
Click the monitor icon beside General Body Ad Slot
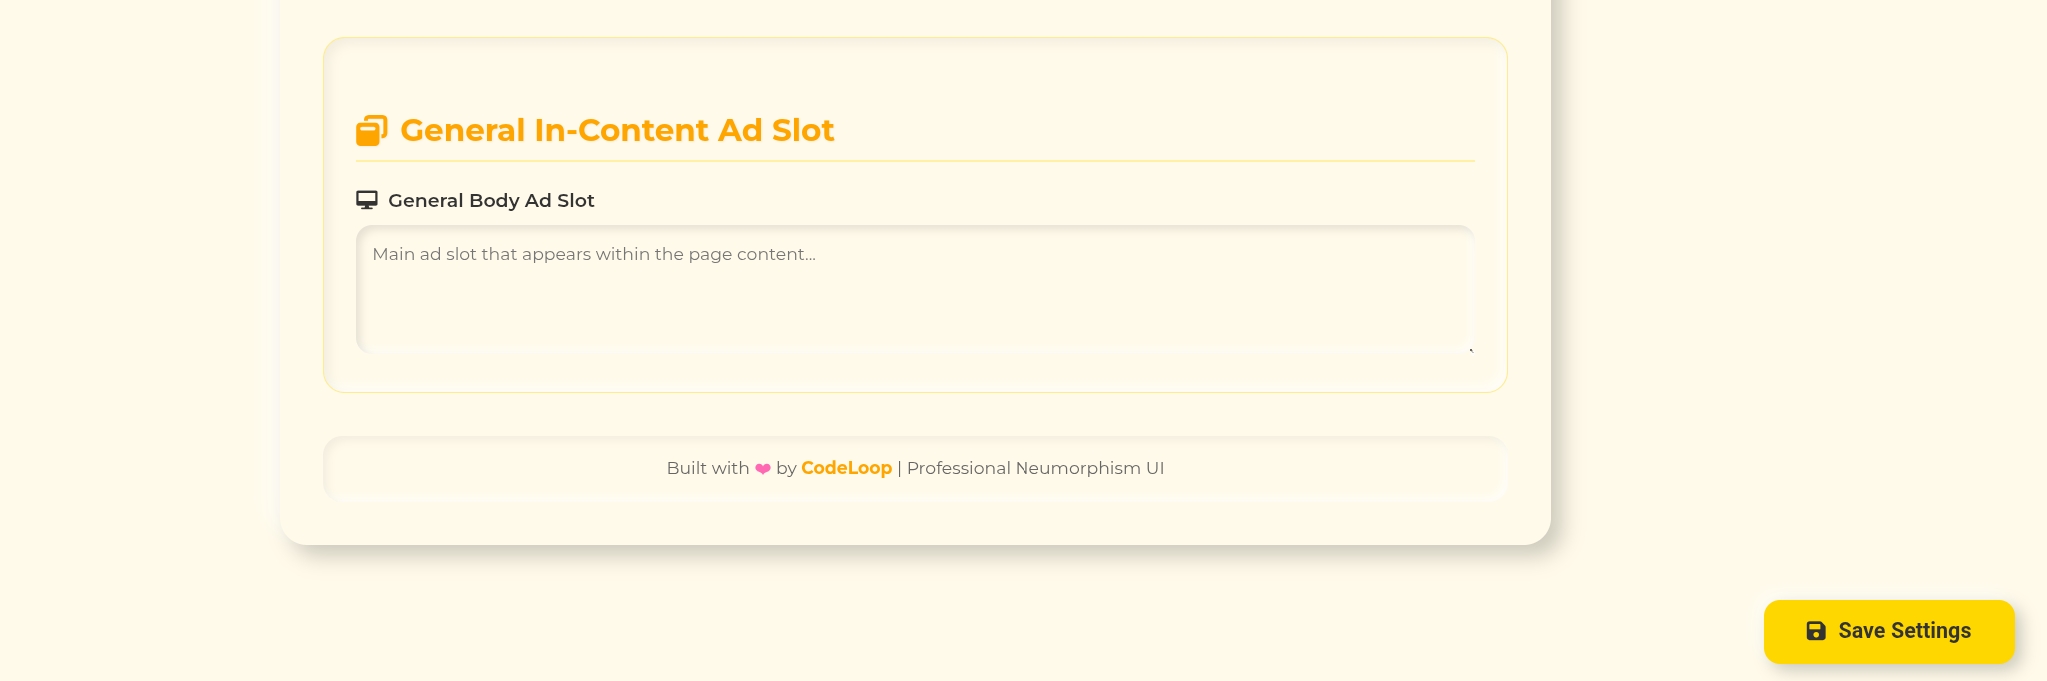(x=367, y=200)
